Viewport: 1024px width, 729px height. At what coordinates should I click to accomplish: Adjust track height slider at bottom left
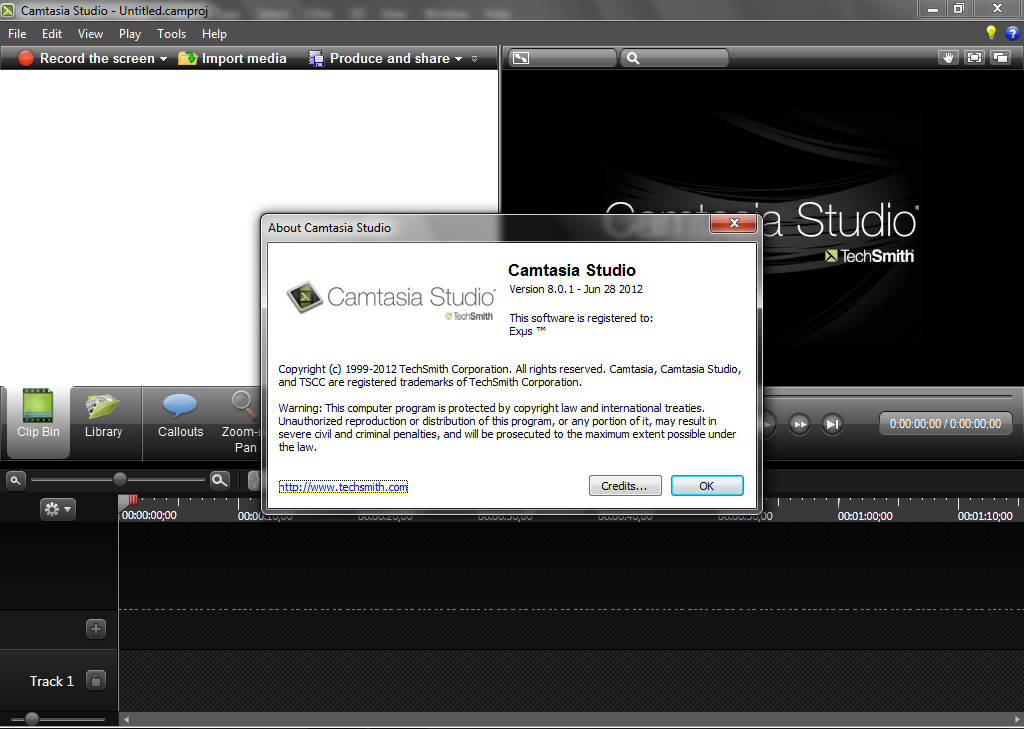tap(31, 719)
